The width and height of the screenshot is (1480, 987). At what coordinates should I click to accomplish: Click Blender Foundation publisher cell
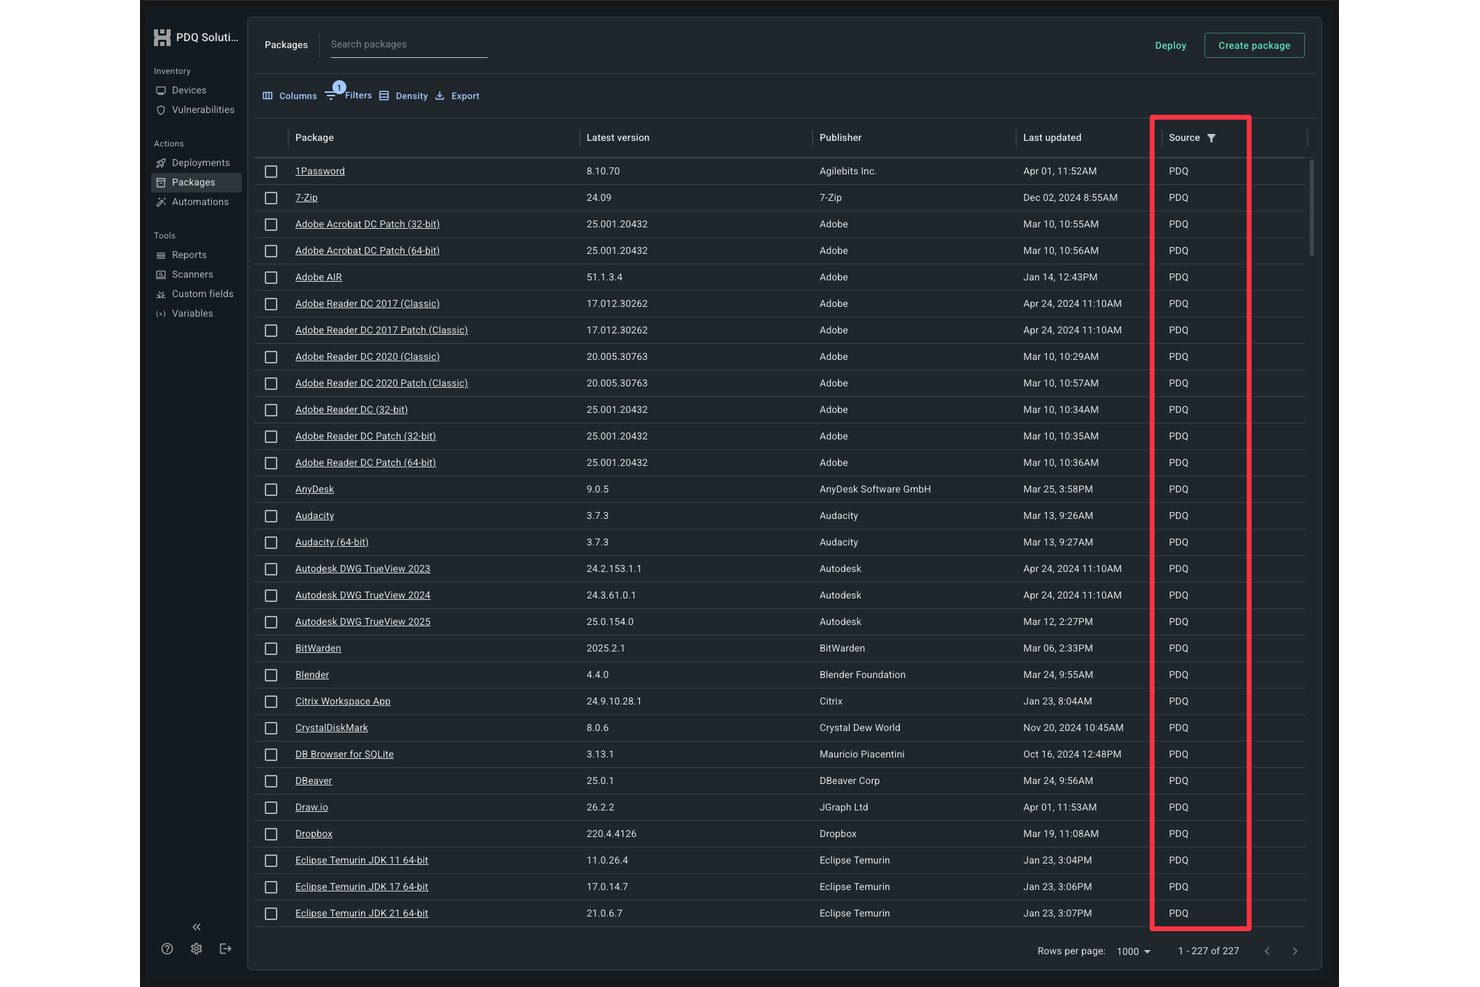pos(862,675)
